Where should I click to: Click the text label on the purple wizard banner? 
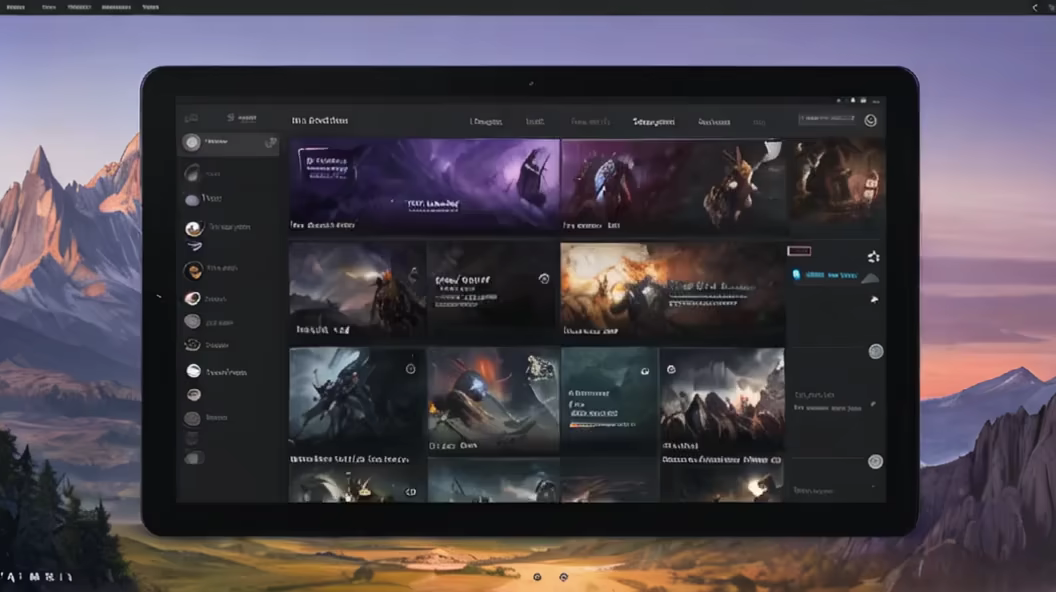430,203
